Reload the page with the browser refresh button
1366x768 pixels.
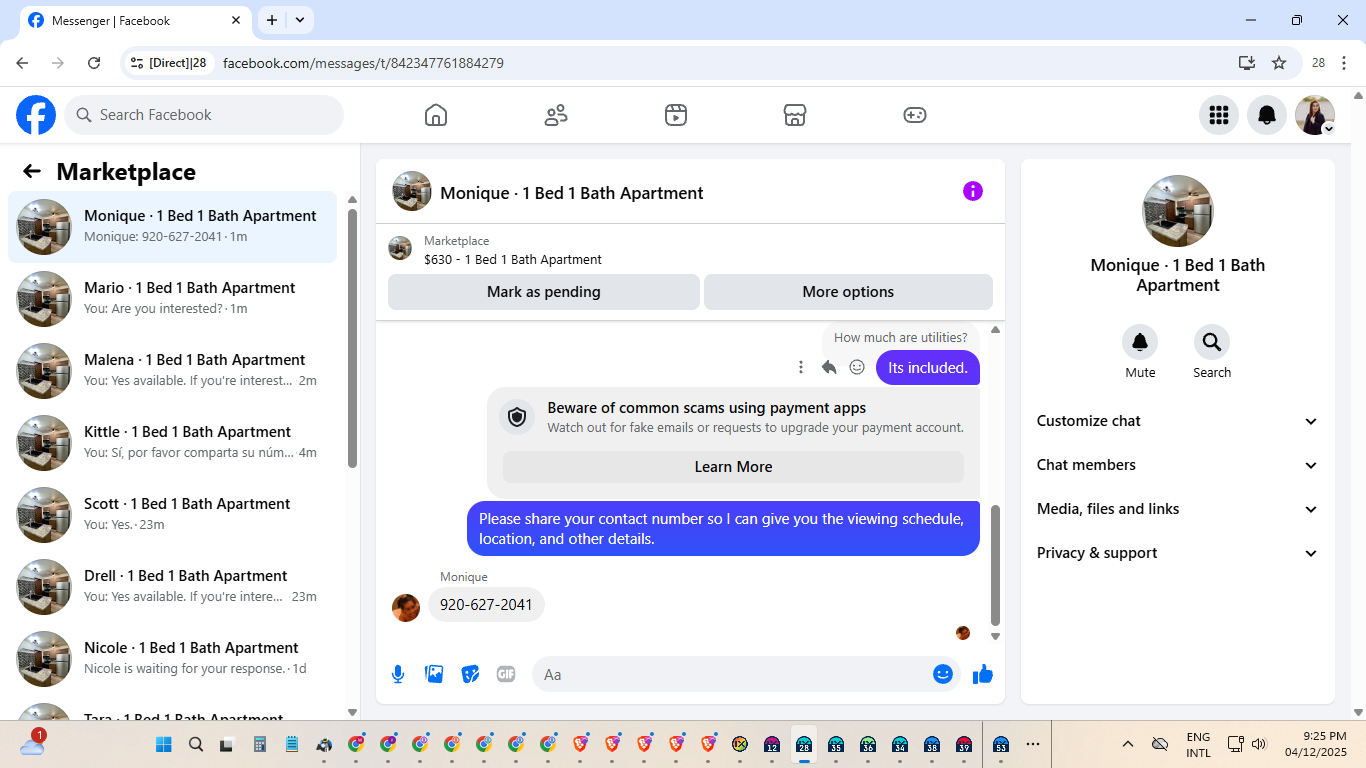pyautogui.click(x=94, y=62)
